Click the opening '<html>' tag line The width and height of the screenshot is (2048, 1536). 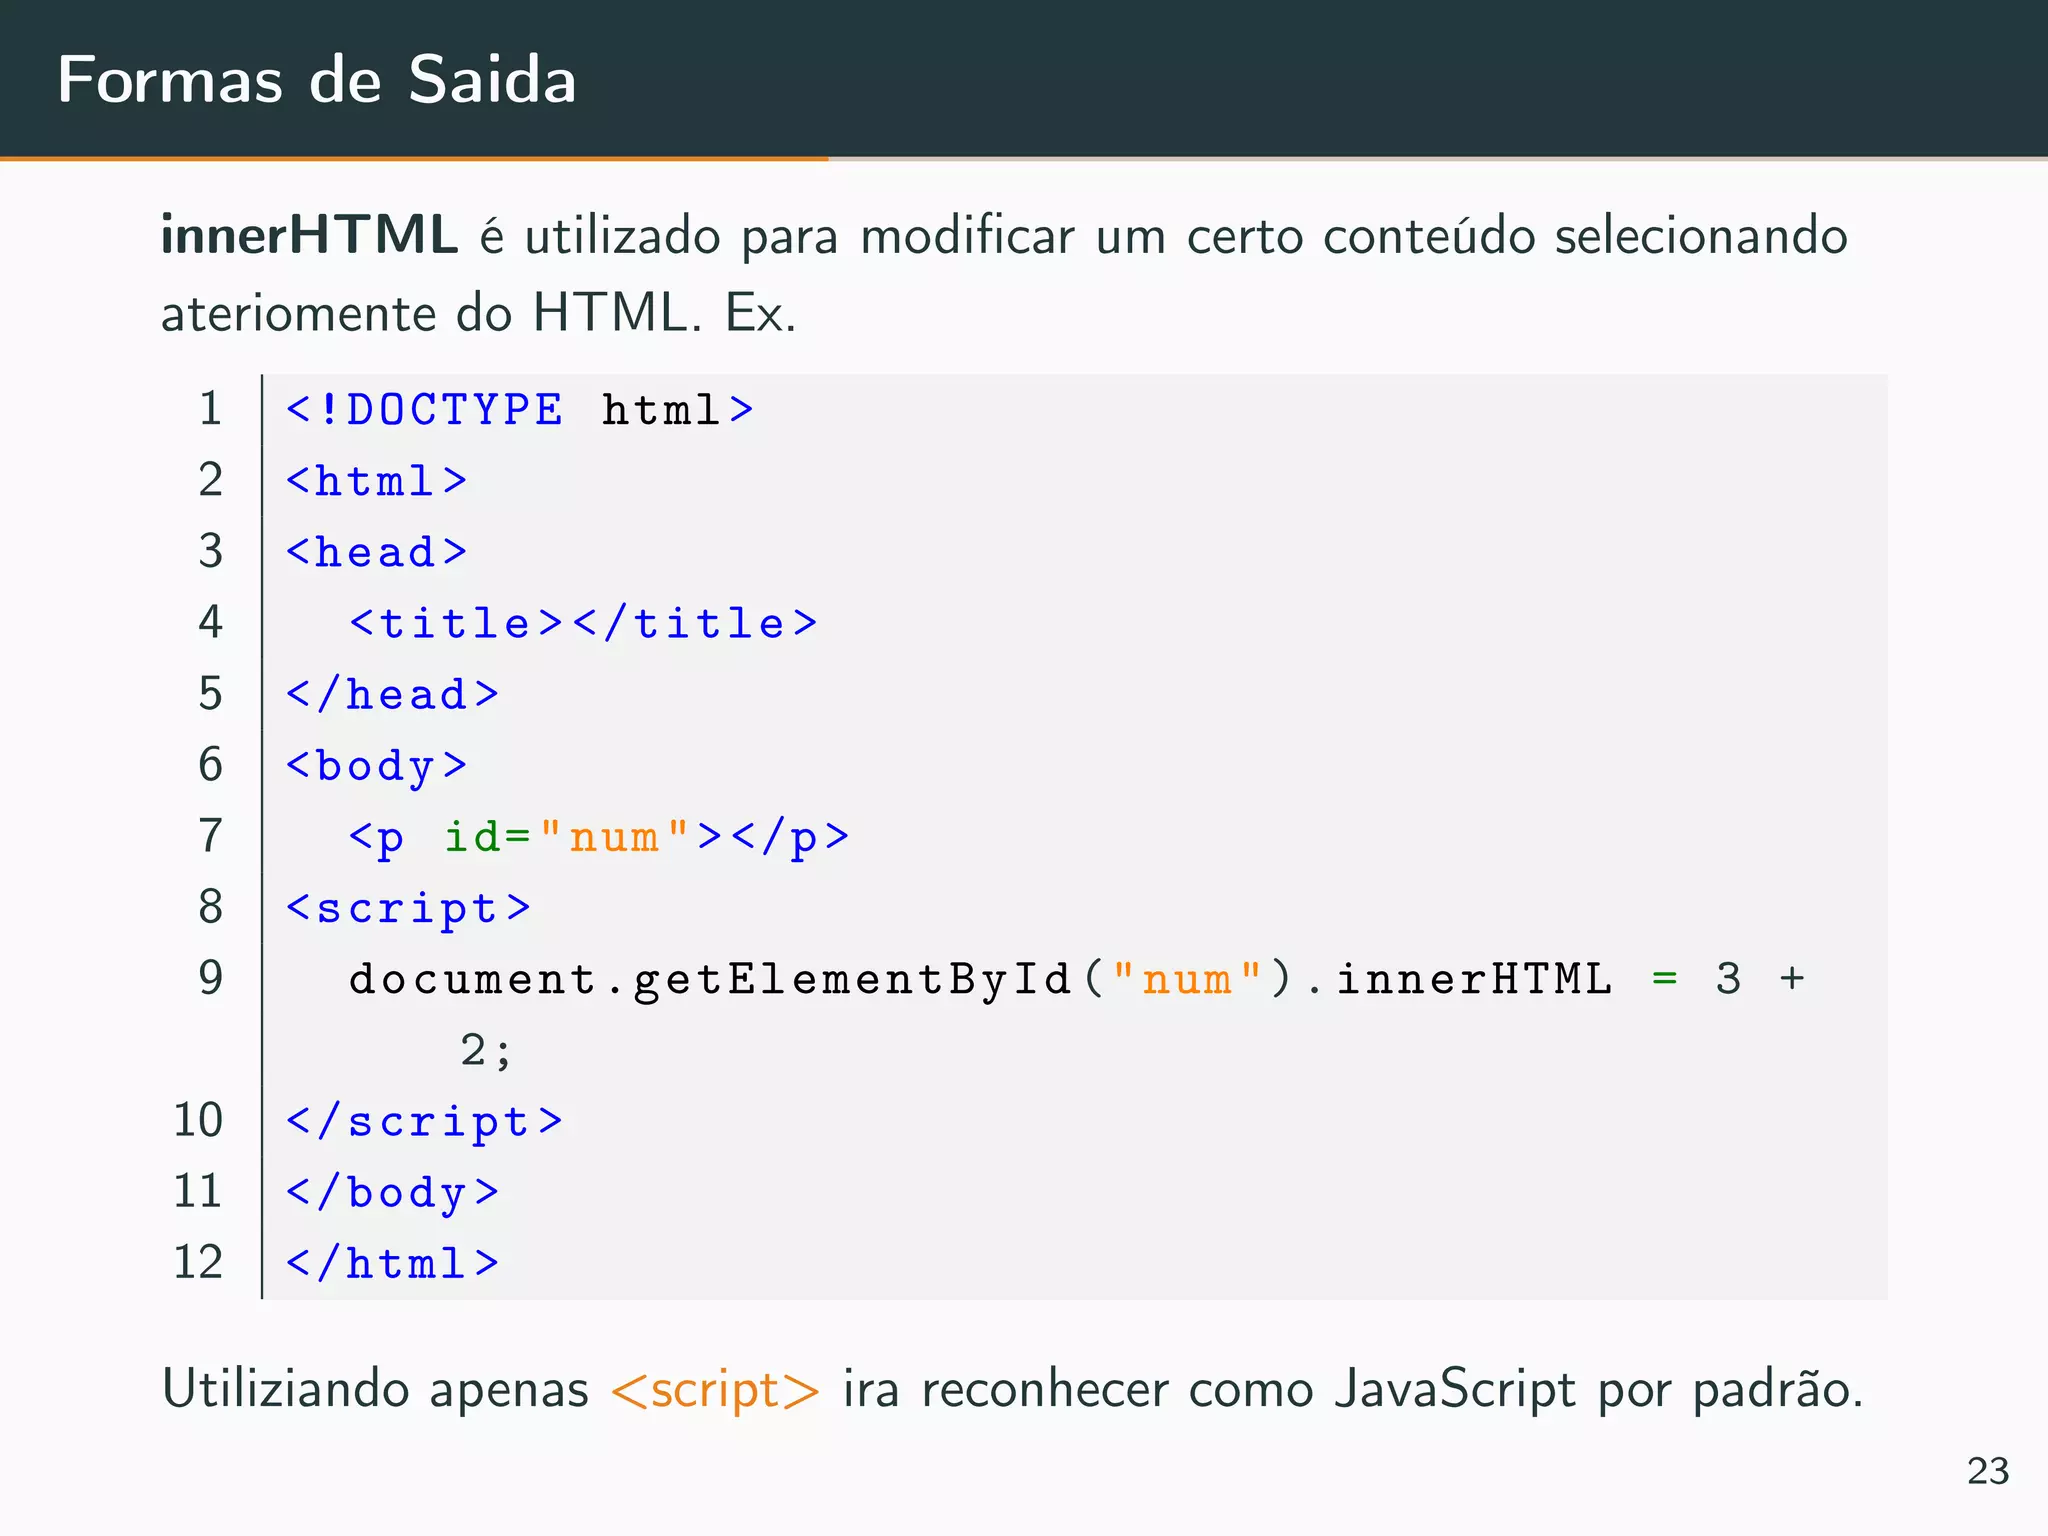376,481
